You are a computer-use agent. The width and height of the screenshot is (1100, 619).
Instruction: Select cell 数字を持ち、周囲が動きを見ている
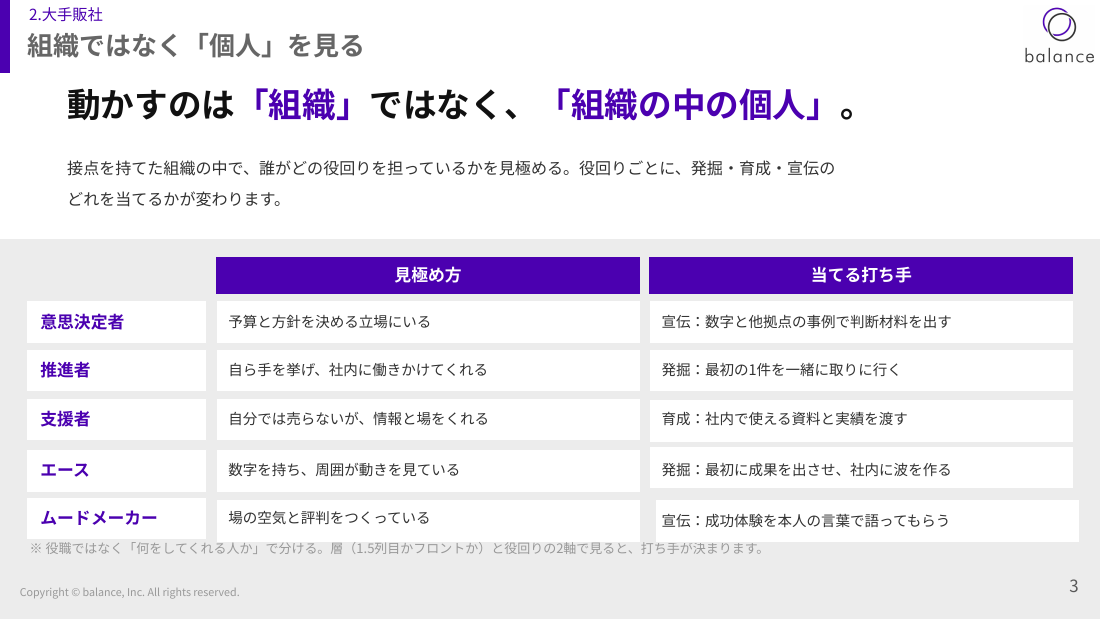[x=428, y=470]
